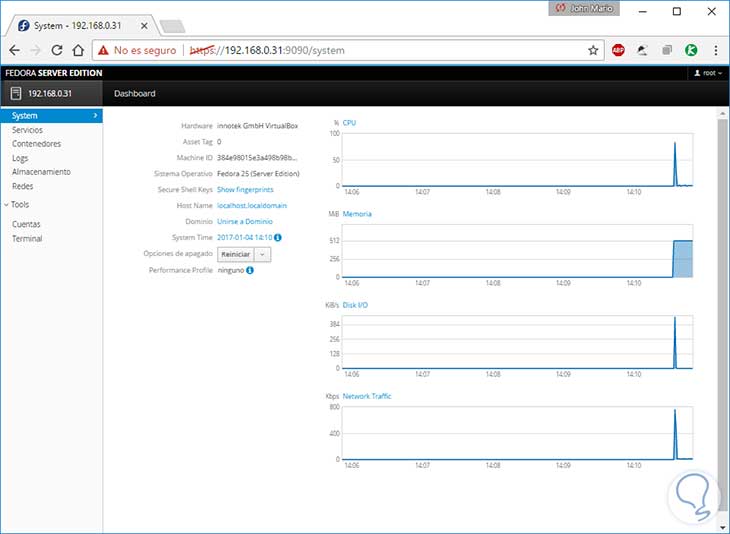This screenshot has width=730, height=534.
Task: Click the address bar URL field
Action: [348, 50]
